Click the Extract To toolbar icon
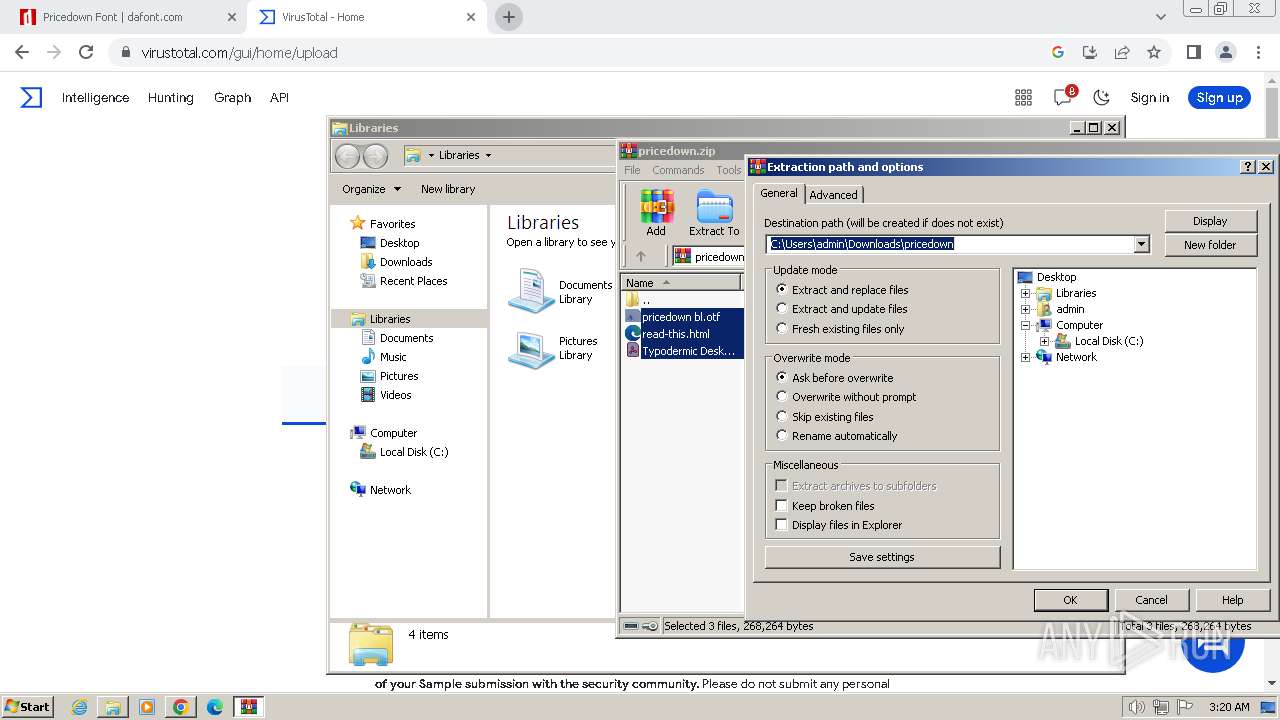 pos(714,213)
